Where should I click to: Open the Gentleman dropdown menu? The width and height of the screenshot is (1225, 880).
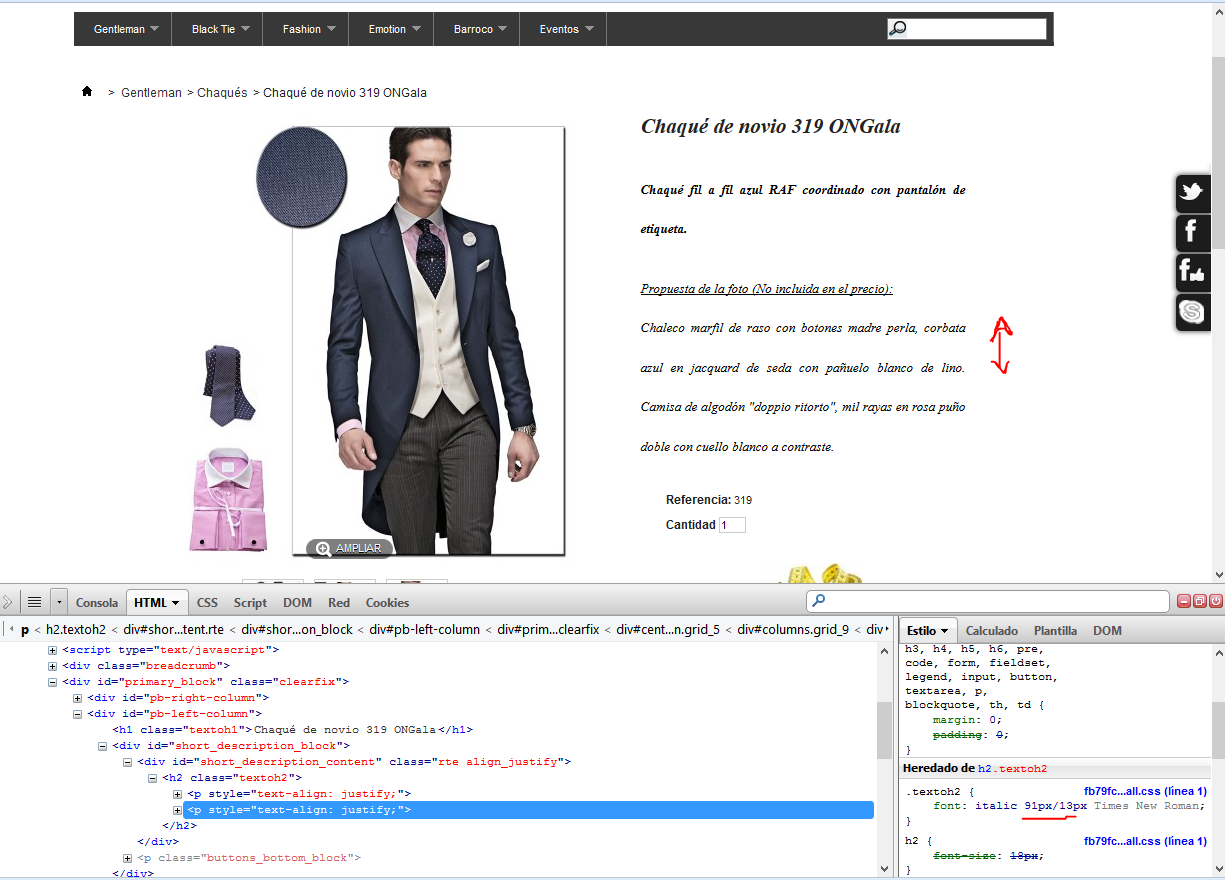click(x=126, y=29)
